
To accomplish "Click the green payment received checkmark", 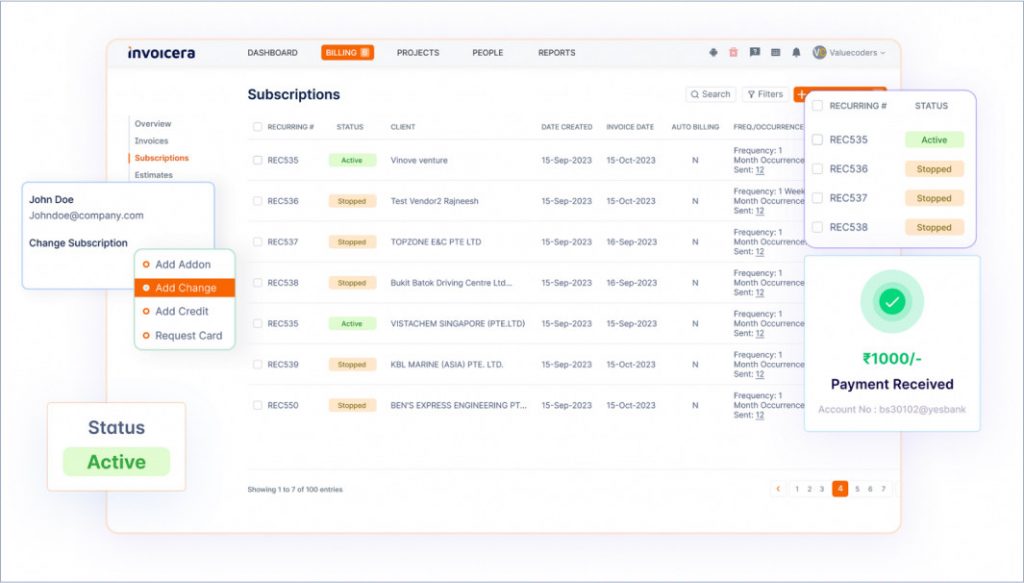I will [x=892, y=301].
